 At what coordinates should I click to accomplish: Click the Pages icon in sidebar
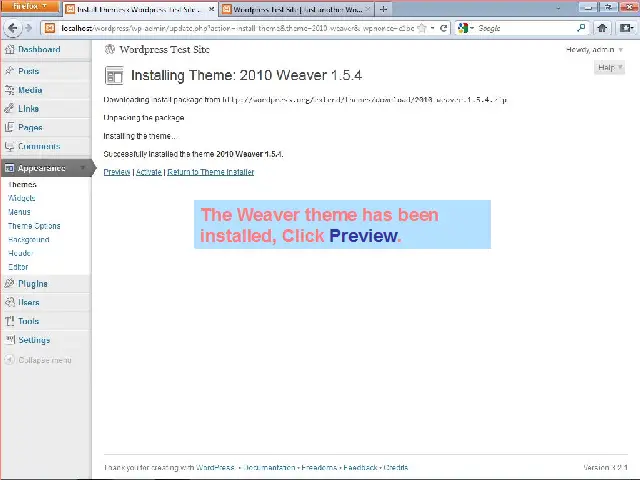9,127
